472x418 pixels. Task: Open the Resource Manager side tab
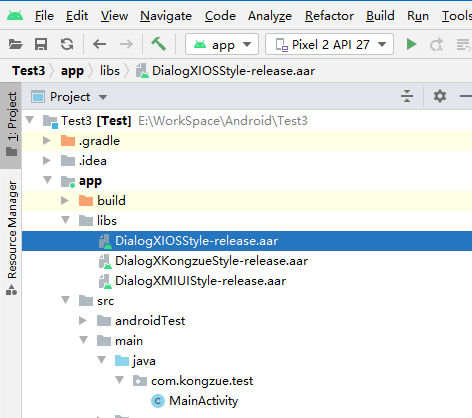click(11, 238)
